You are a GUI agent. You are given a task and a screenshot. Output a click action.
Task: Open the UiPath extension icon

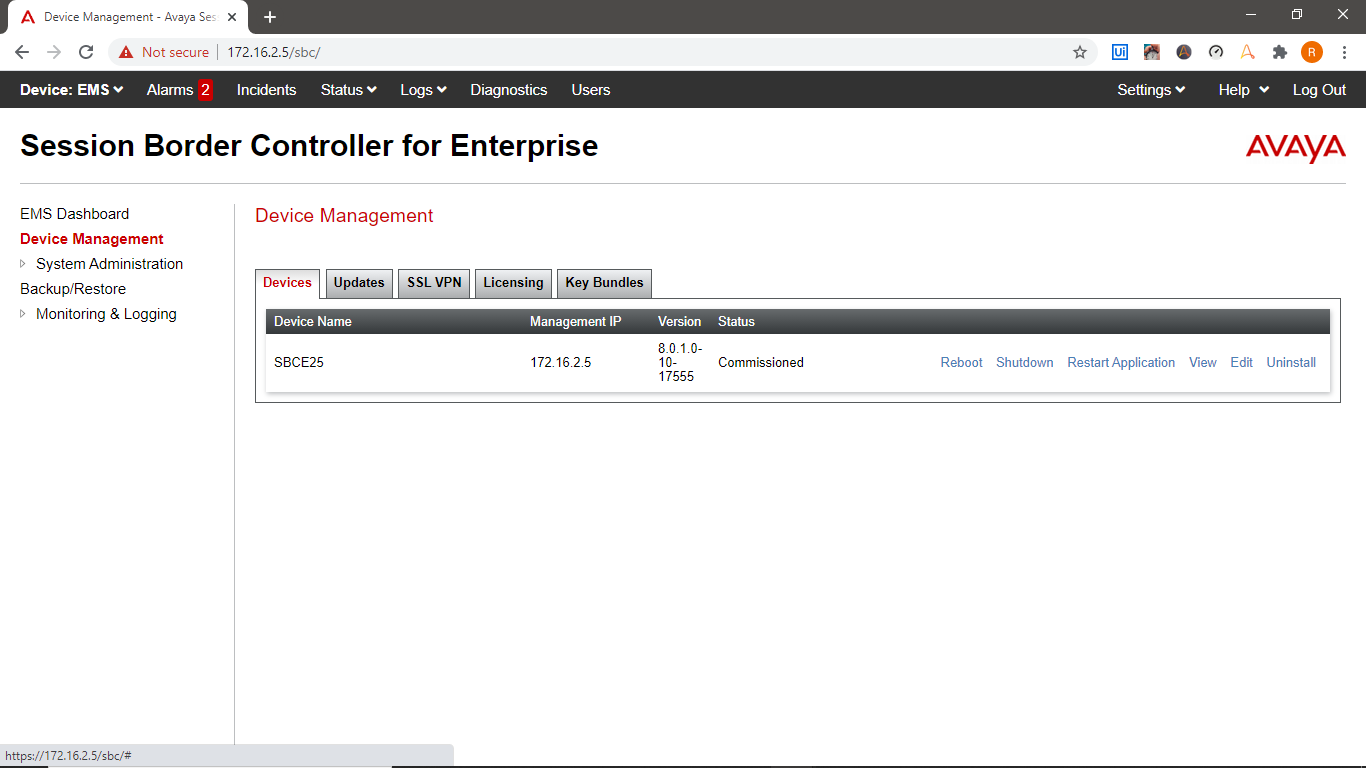[x=1120, y=52]
